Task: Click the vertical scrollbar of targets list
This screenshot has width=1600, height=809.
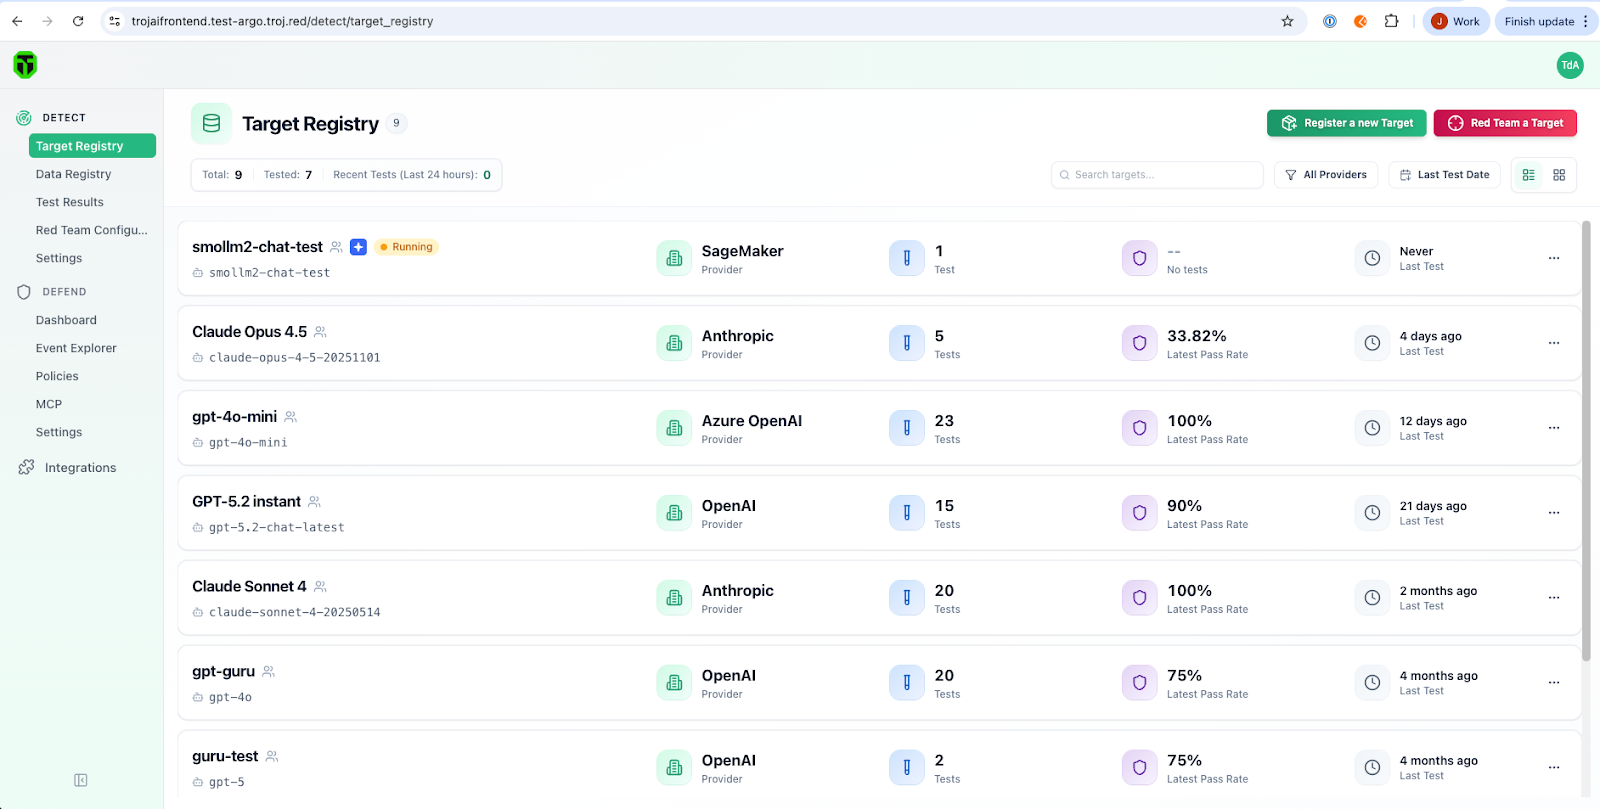Action: tap(1586, 440)
